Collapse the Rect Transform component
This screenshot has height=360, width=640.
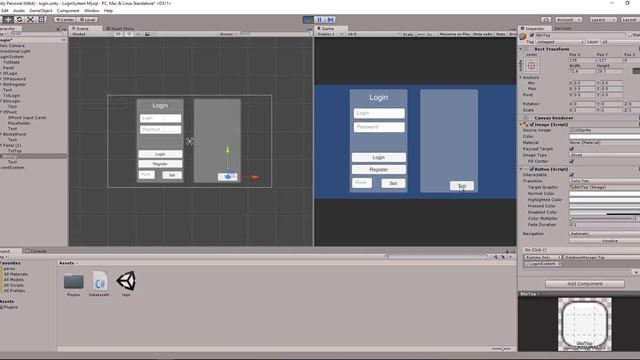pos(521,49)
